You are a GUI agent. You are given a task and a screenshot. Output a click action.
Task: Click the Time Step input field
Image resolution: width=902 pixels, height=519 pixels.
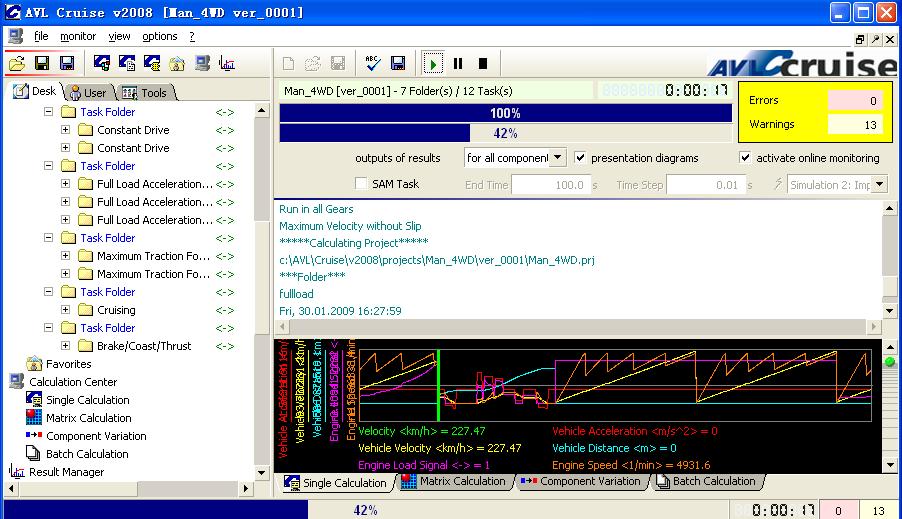(x=706, y=185)
